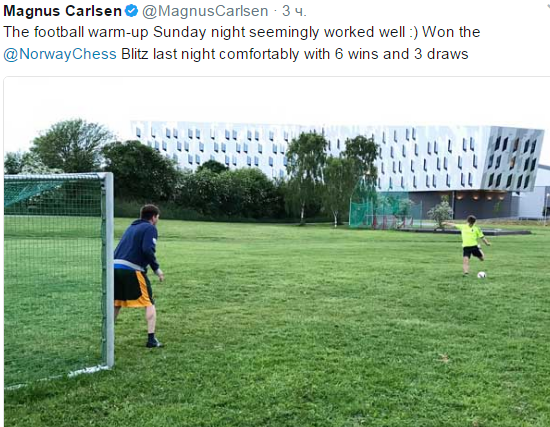
Task: Click the goalkeeper in the blue hoodie
Action: click(x=138, y=275)
